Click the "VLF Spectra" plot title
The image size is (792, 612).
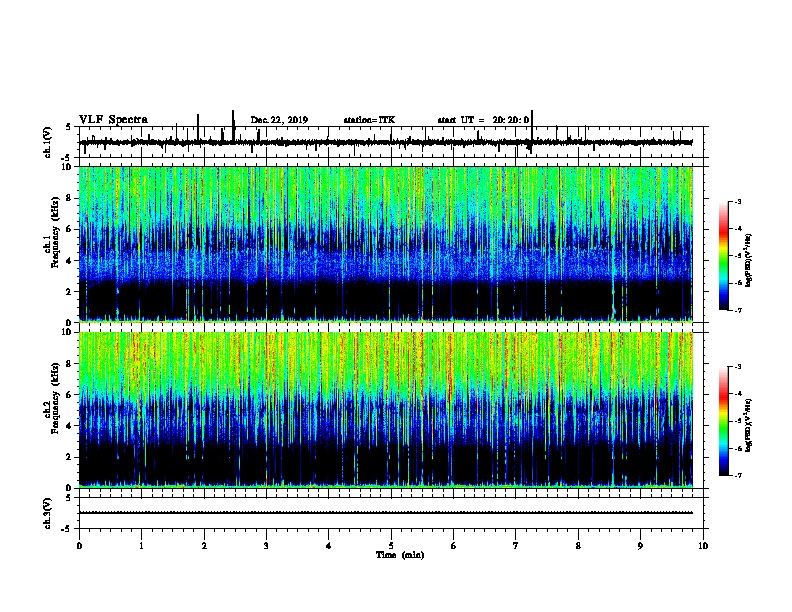(x=113, y=120)
